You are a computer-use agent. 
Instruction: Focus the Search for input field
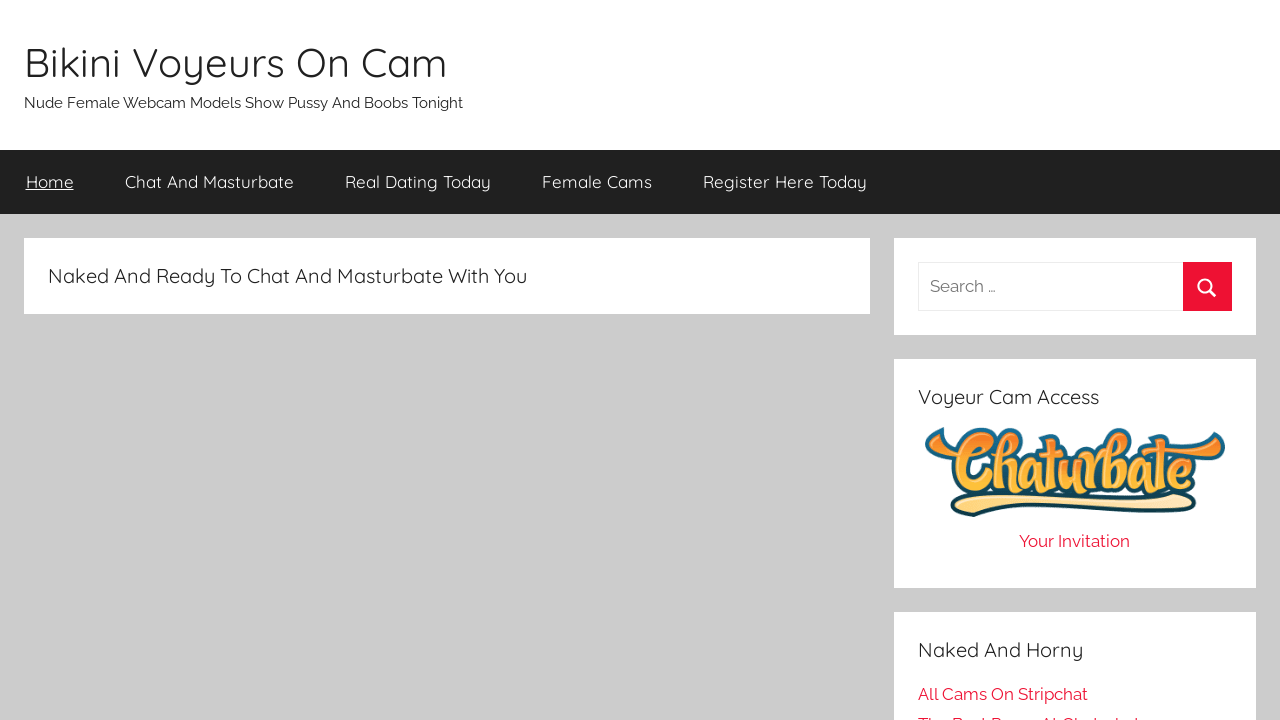pos(1050,287)
